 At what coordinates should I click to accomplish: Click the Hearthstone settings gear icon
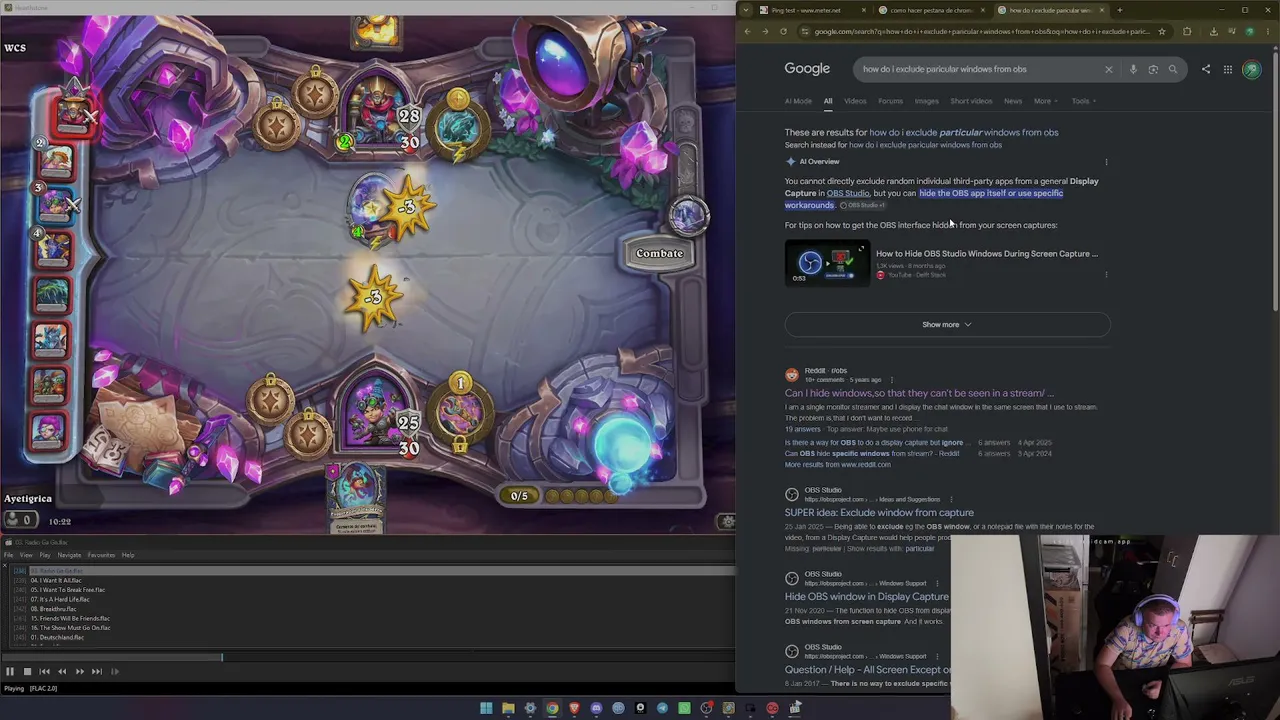727,520
